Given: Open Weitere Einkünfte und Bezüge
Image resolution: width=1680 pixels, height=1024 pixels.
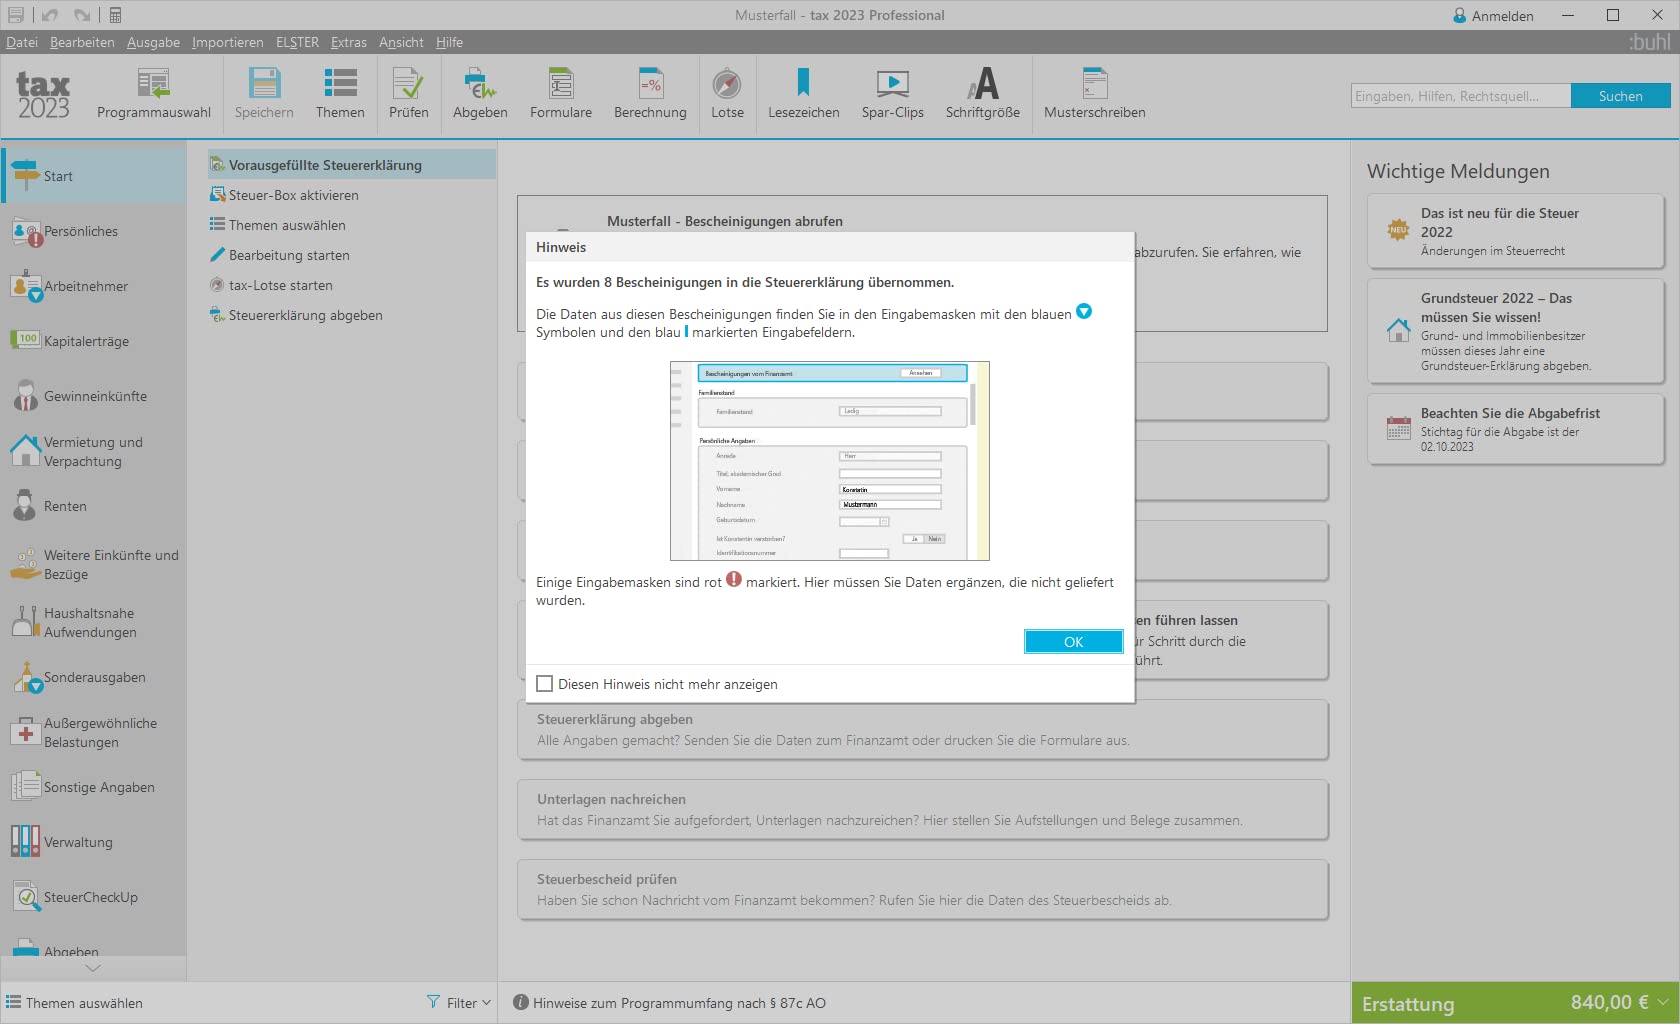Looking at the screenshot, I should pos(93,564).
